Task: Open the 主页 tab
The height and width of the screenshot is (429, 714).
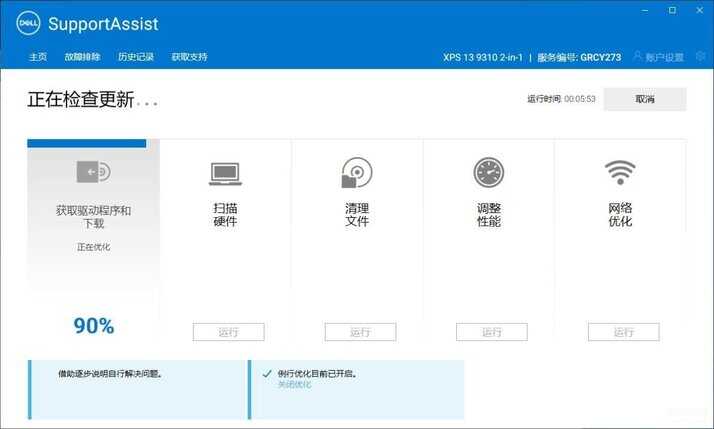Action: coord(38,57)
